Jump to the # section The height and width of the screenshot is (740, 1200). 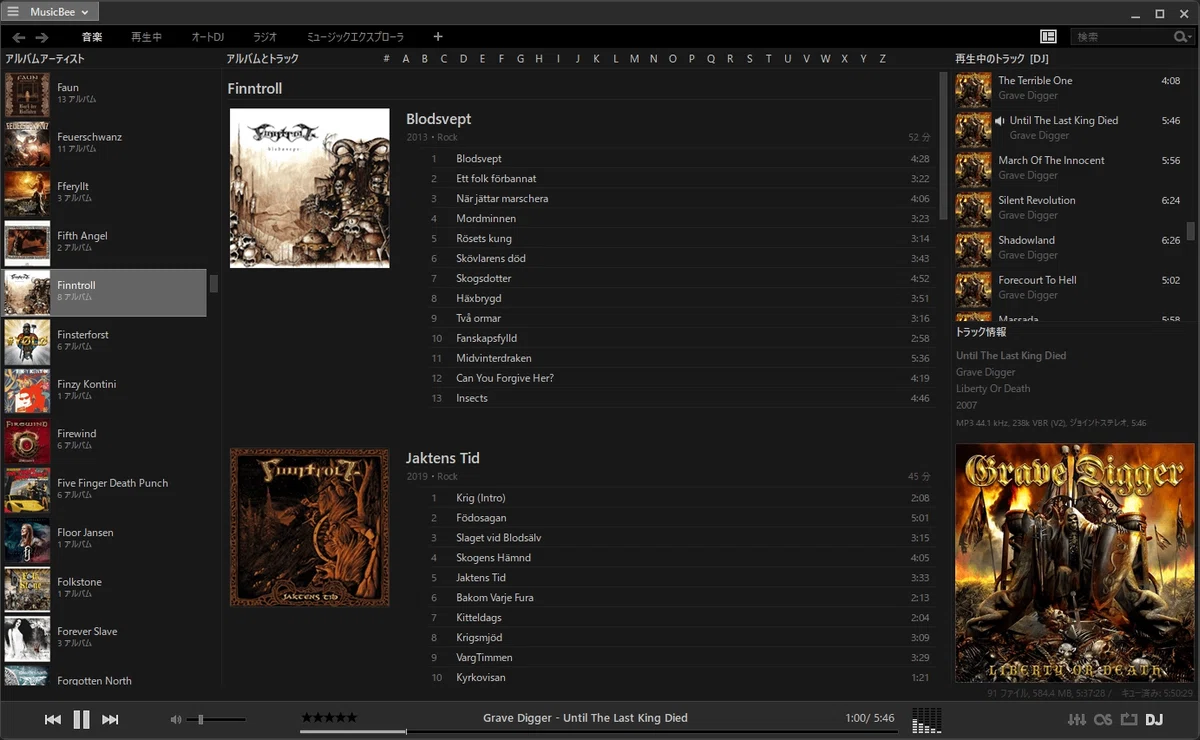click(387, 59)
